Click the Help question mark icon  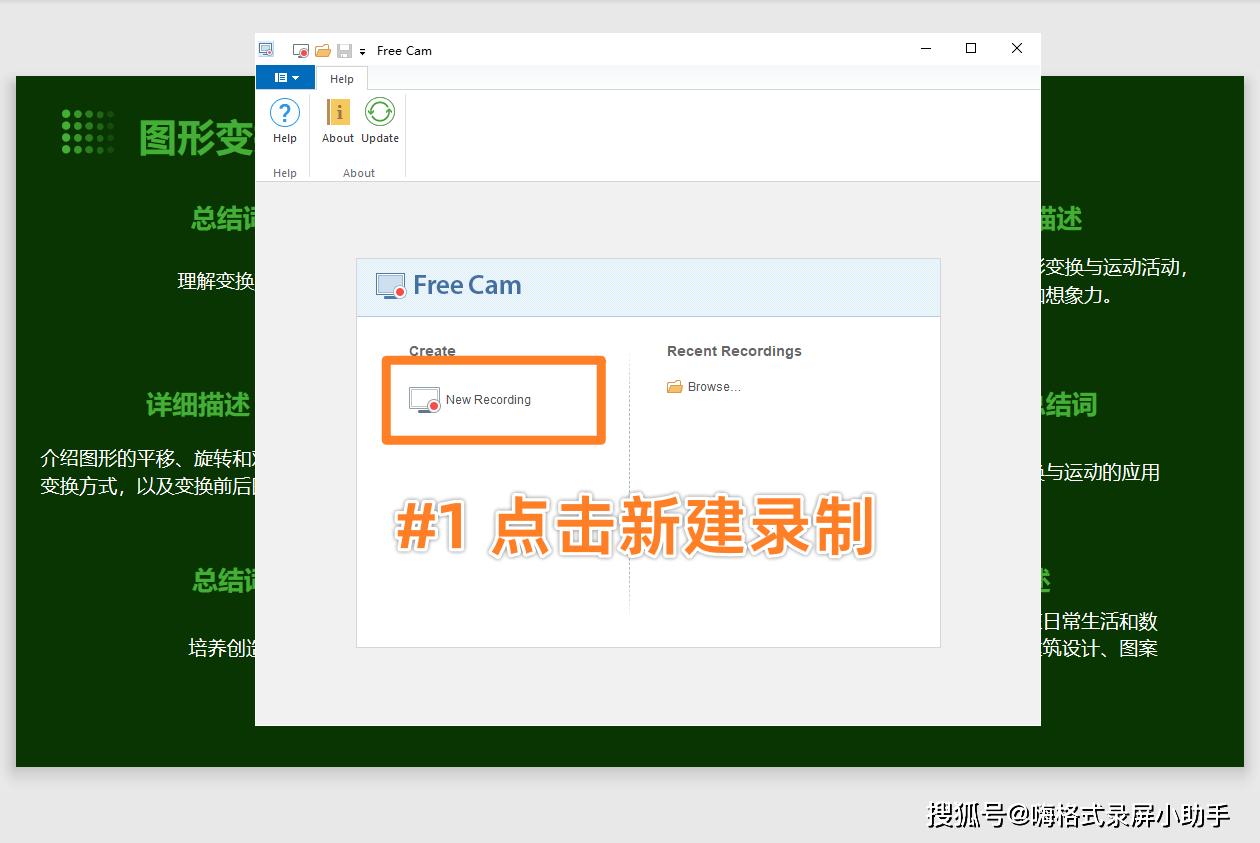[285, 113]
